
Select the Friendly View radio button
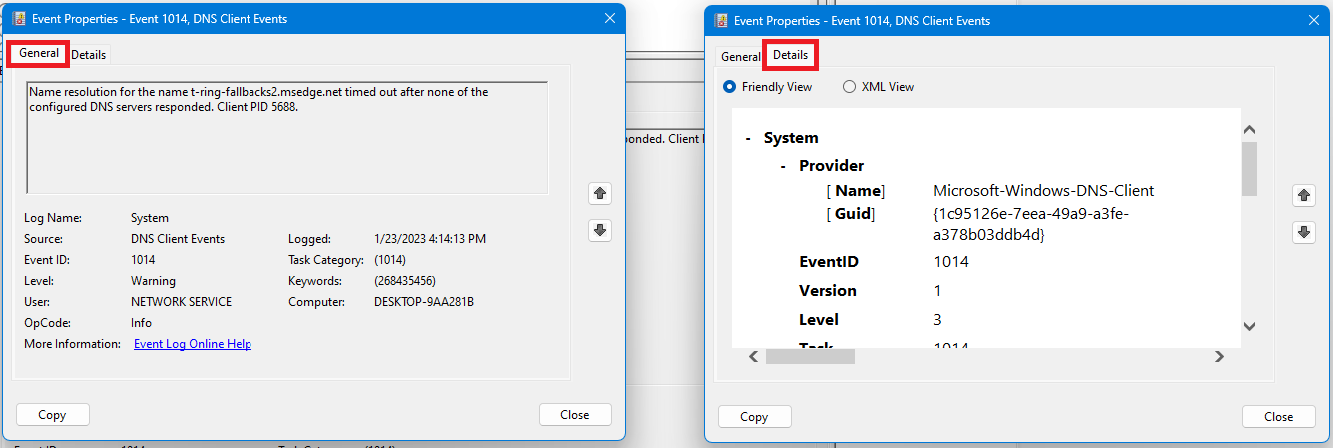point(729,87)
